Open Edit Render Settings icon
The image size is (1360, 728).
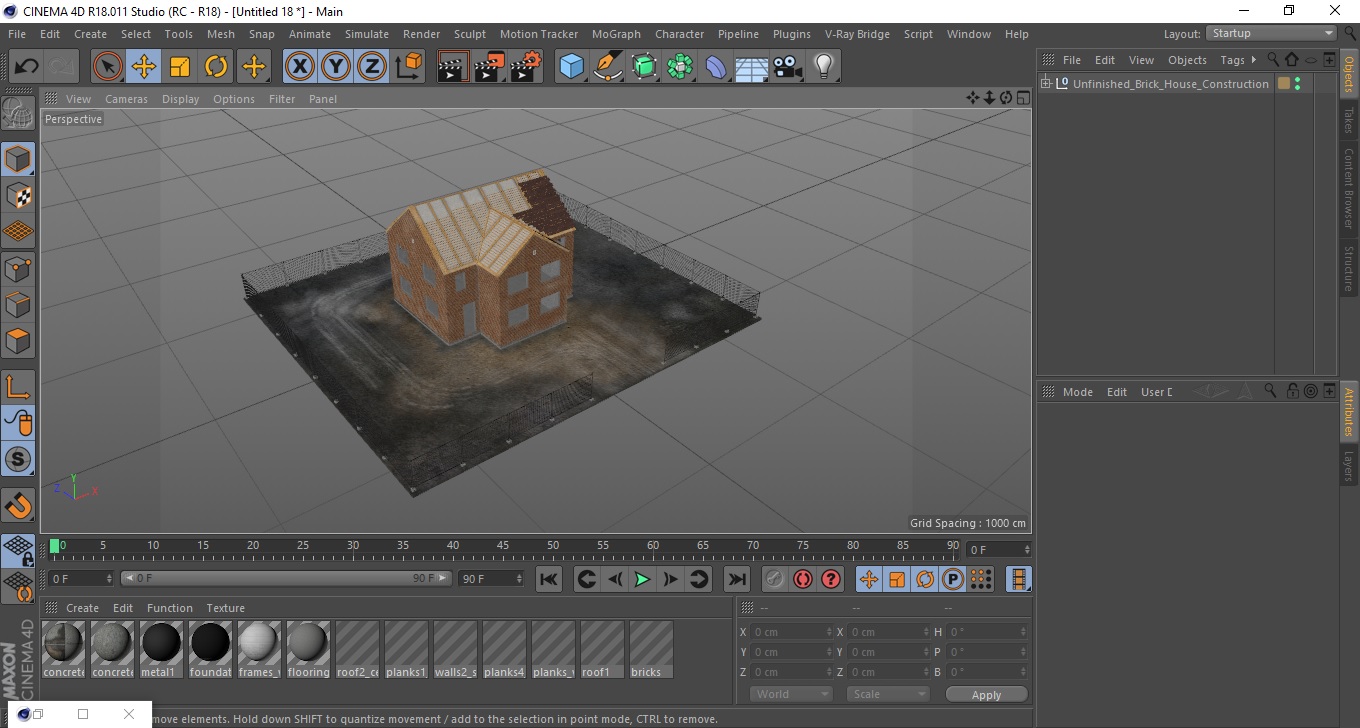(x=526, y=67)
